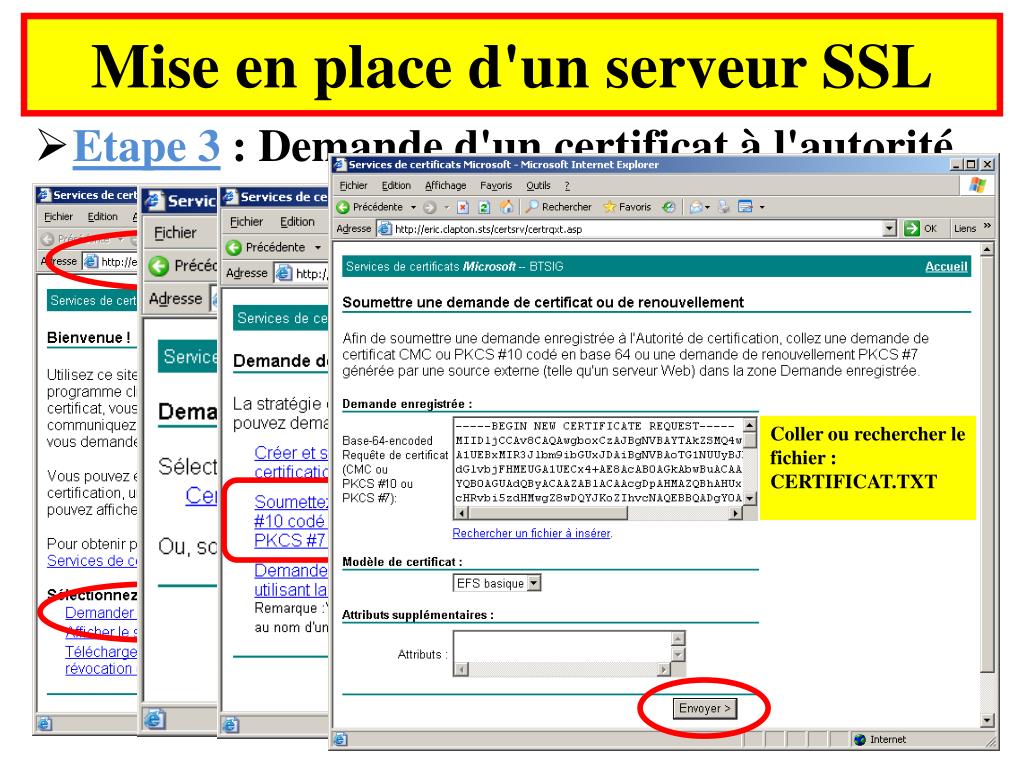The width and height of the screenshot is (1024, 768).
Task: Click the green back arrow in the second background window
Action: [159, 266]
